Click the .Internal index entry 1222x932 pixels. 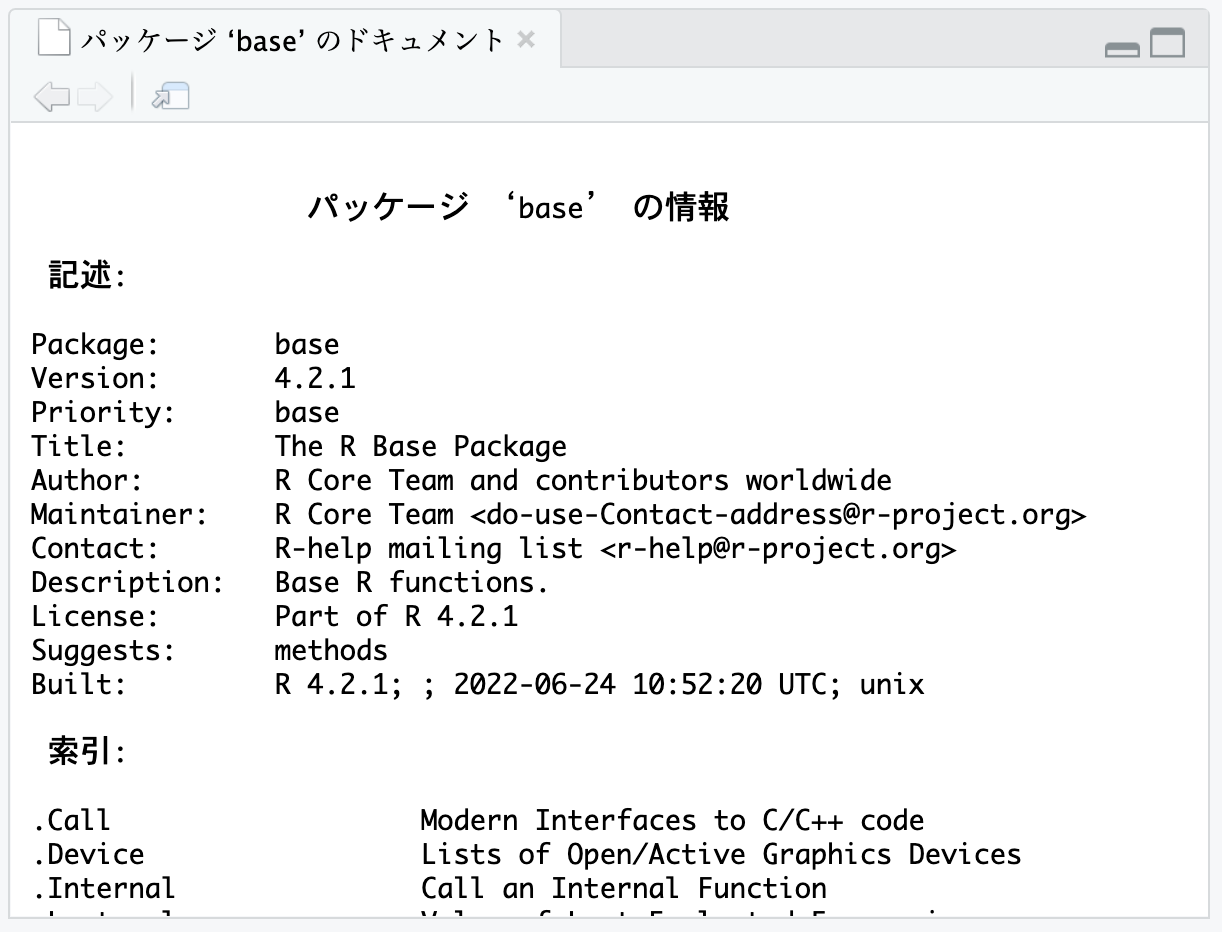(103, 888)
